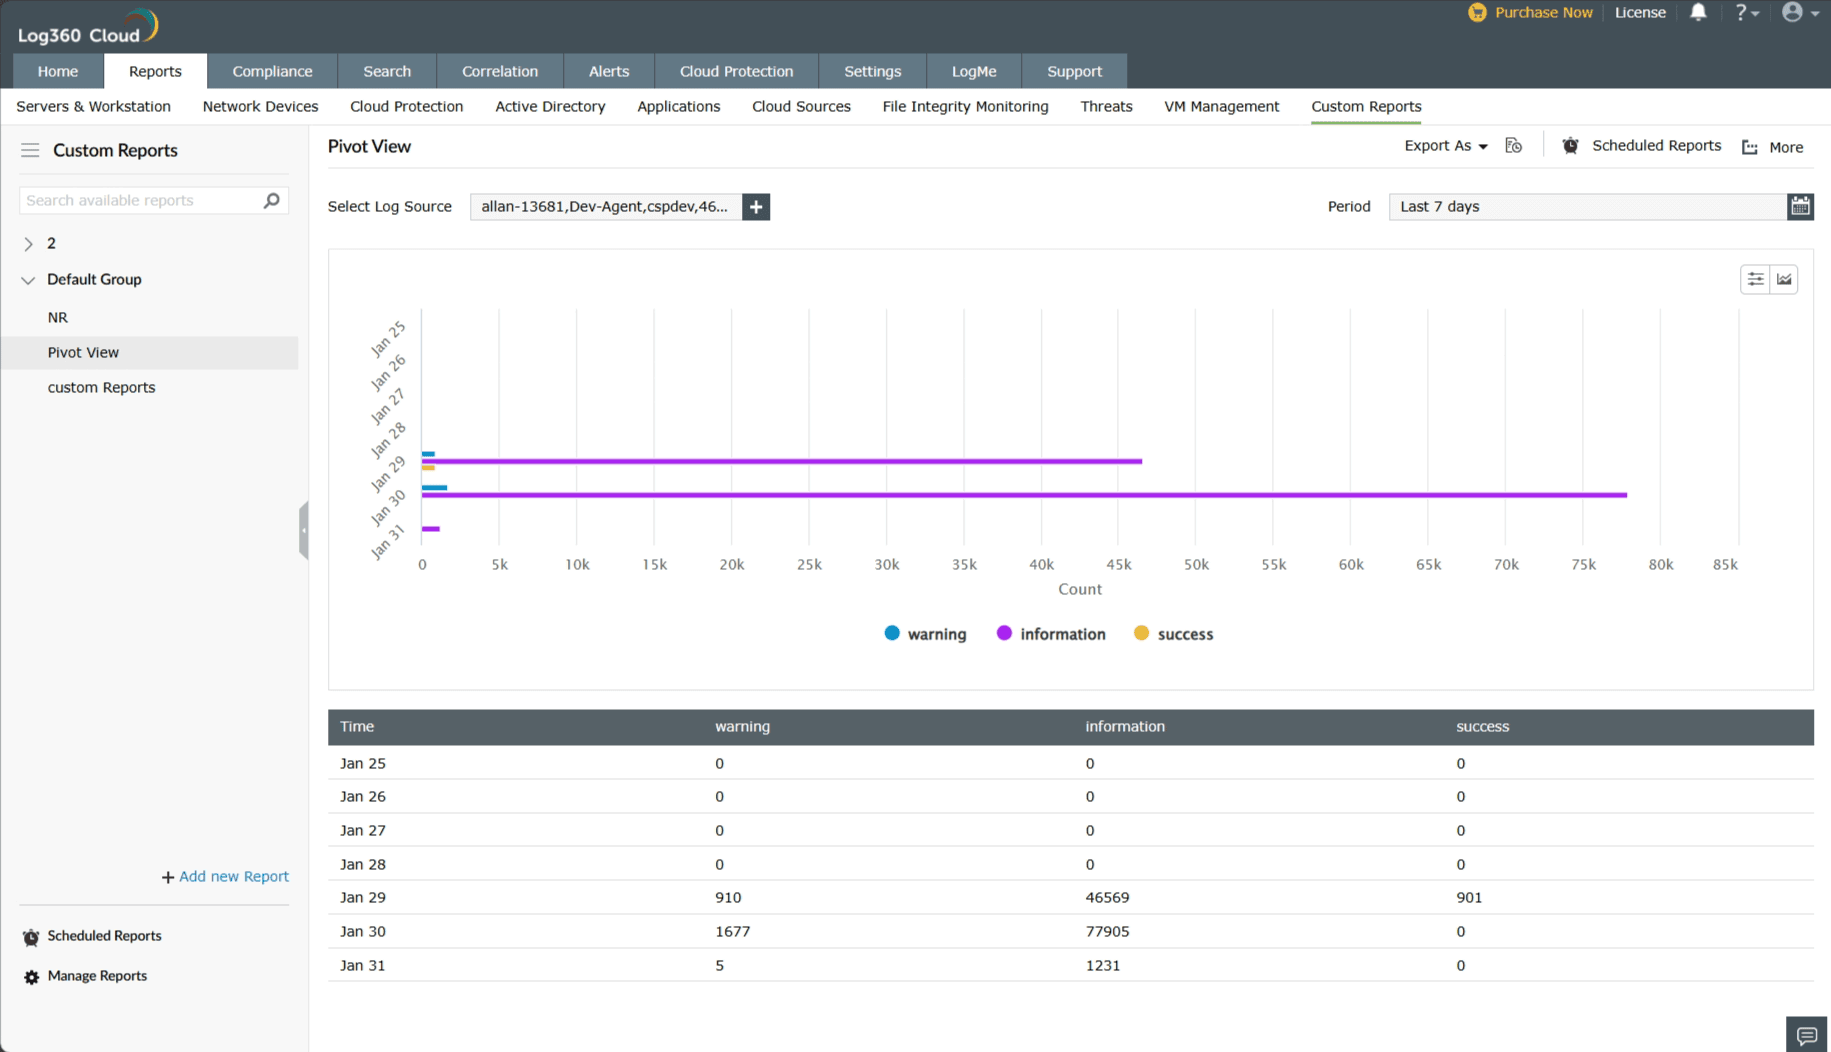Open the Period Last 7 days dropdown
Image resolution: width=1831 pixels, height=1052 pixels.
[x=1587, y=207]
